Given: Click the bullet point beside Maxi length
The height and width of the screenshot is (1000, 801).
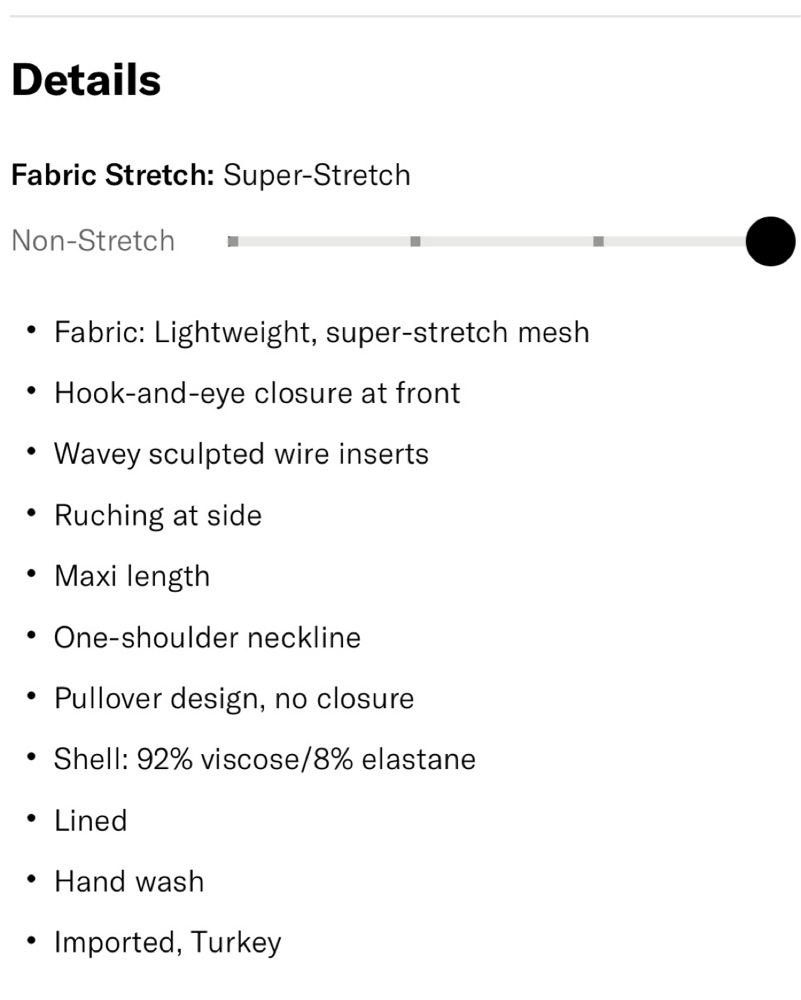Looking at the screenshot, I should click(x=33, y=576).
